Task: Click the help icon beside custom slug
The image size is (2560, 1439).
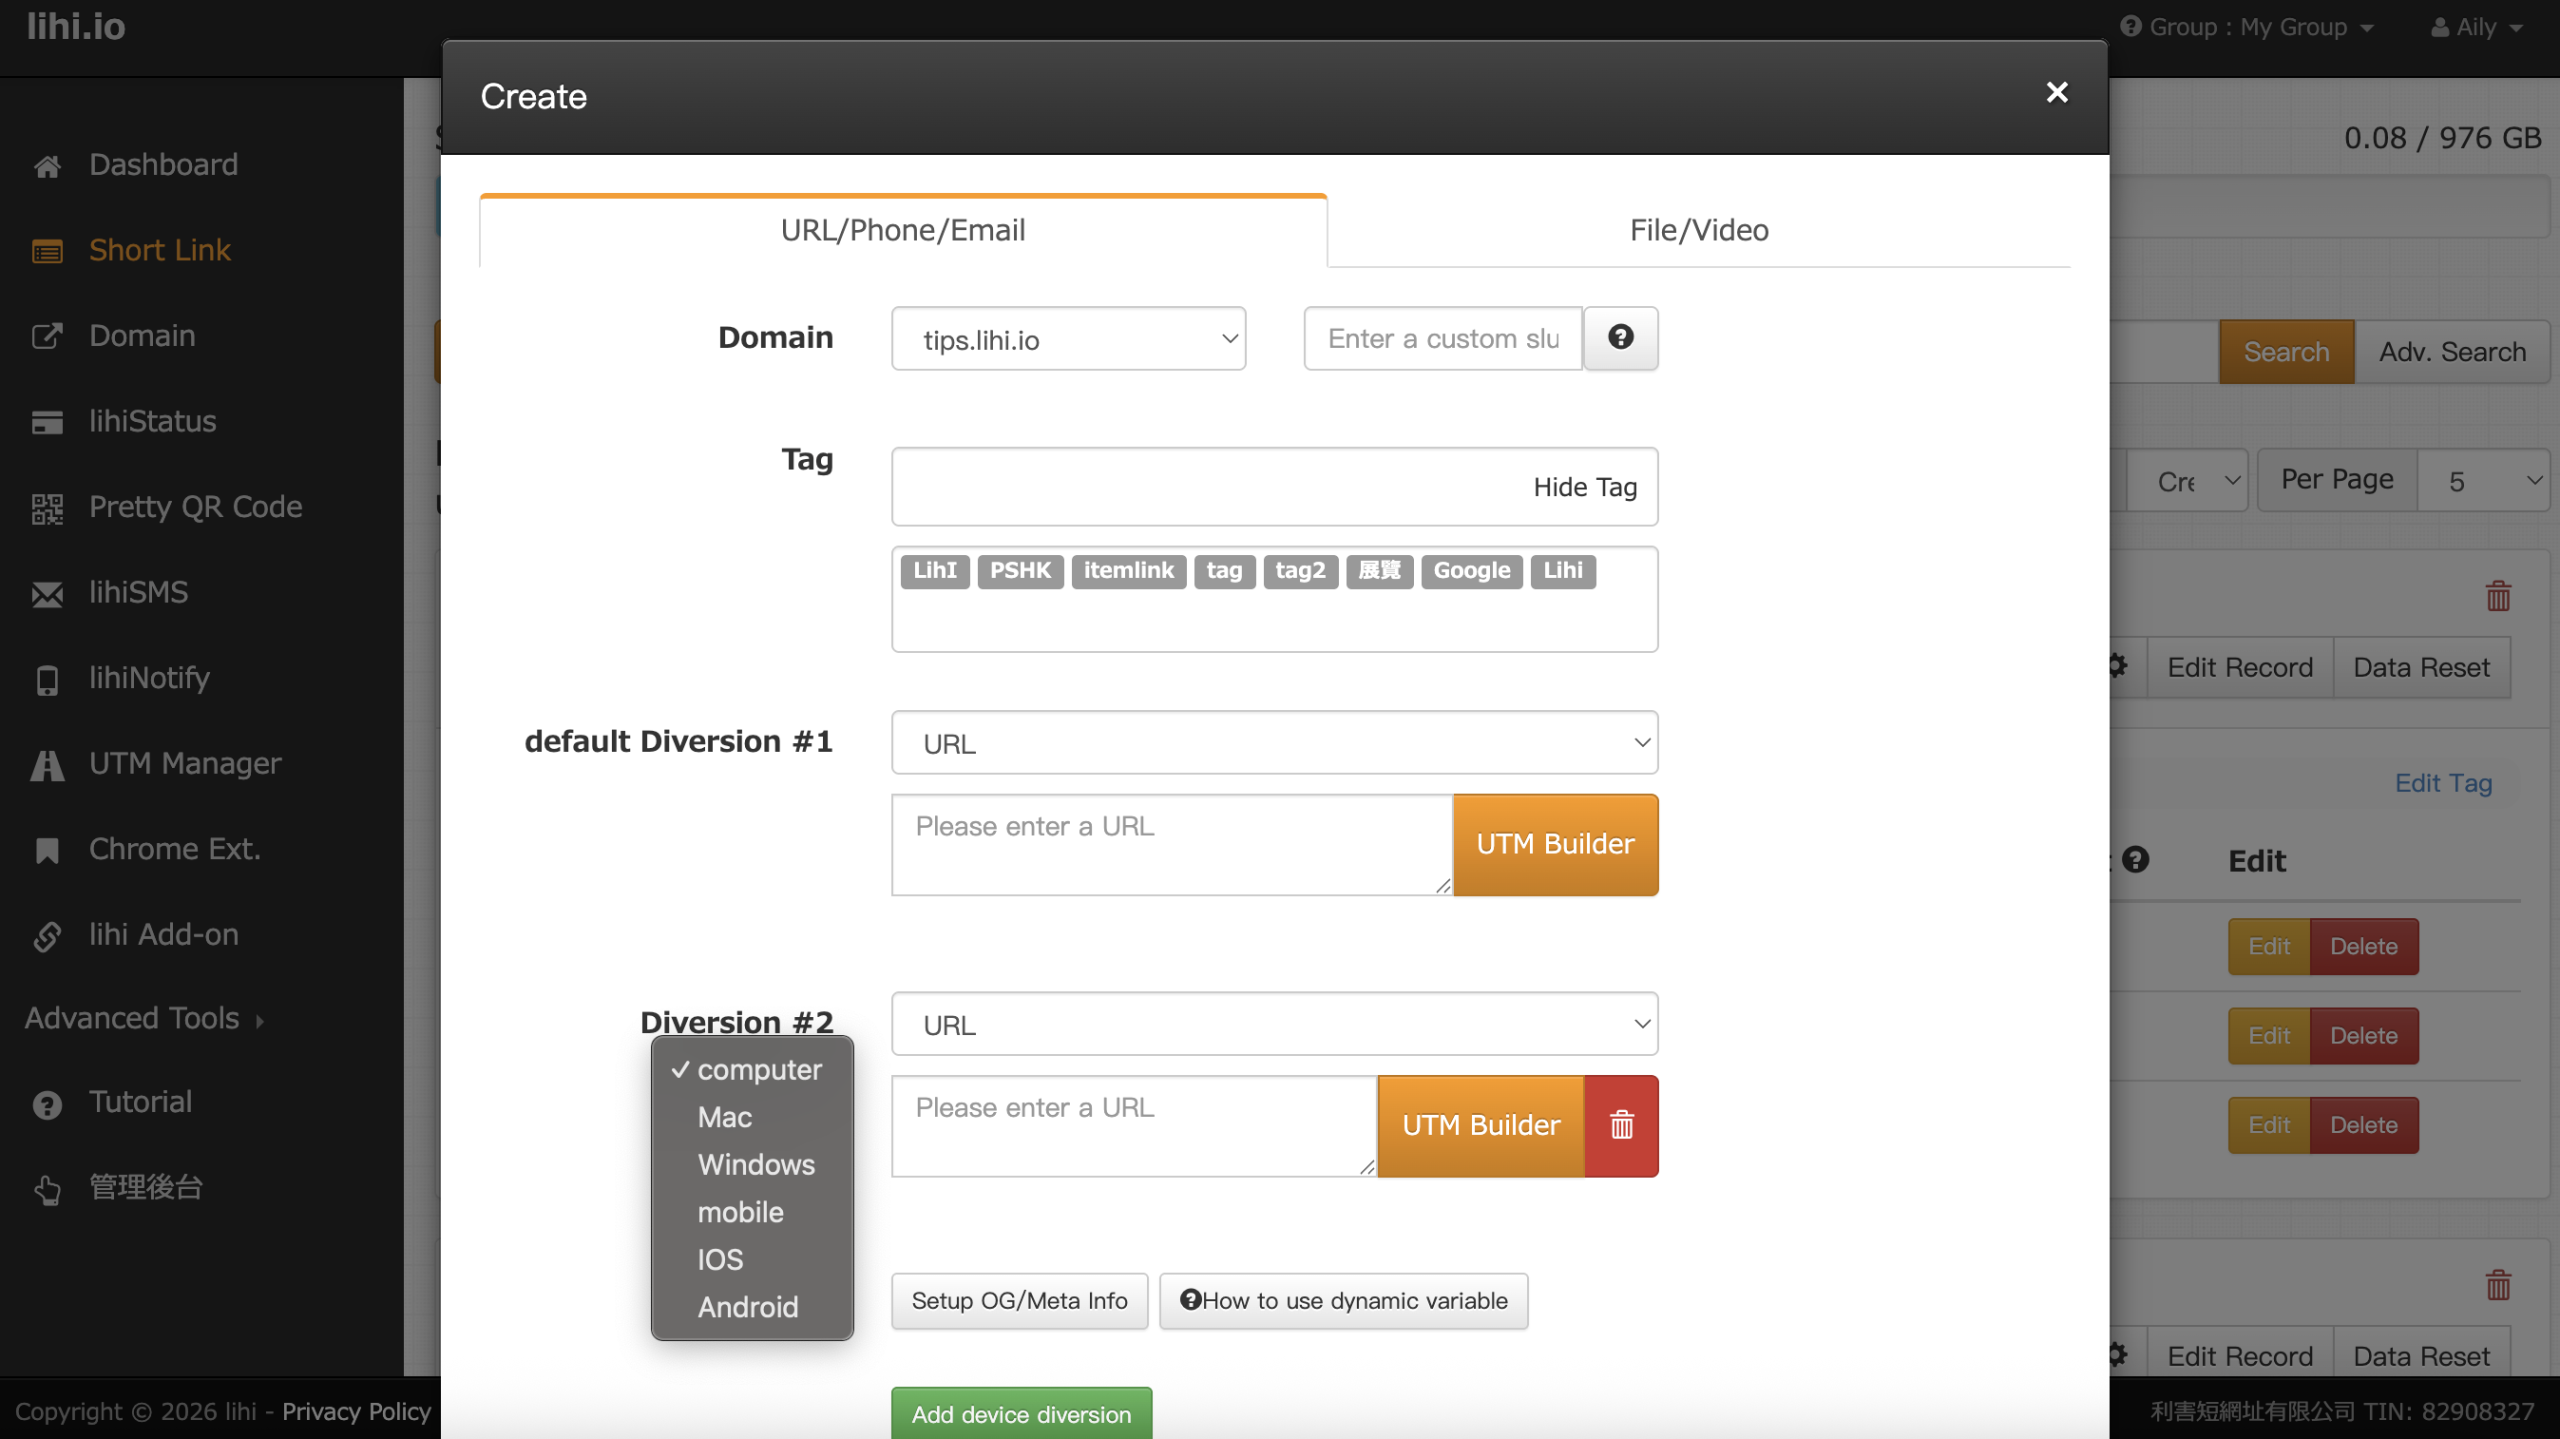Action: 1620,338
